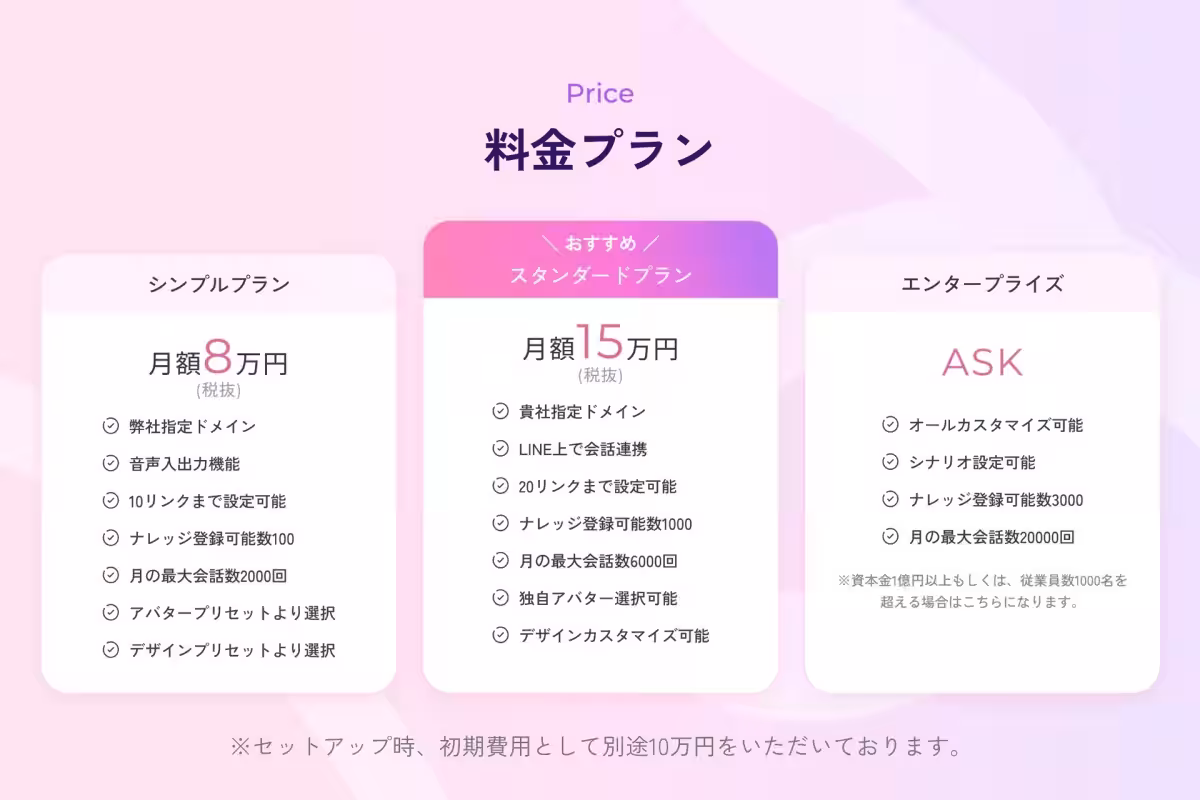The width and height of the screenshot is (1200, 800).
Task: Click check icon beside 独自アバター選択可能
Action: pos(501,598)
